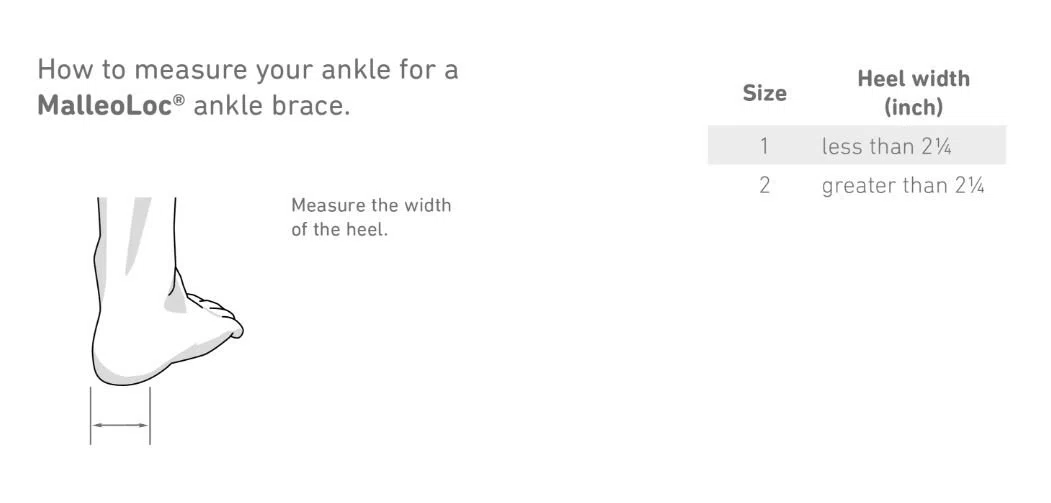Select the size 1 row number
This screenshot has width=1051, height=503.
764,146
